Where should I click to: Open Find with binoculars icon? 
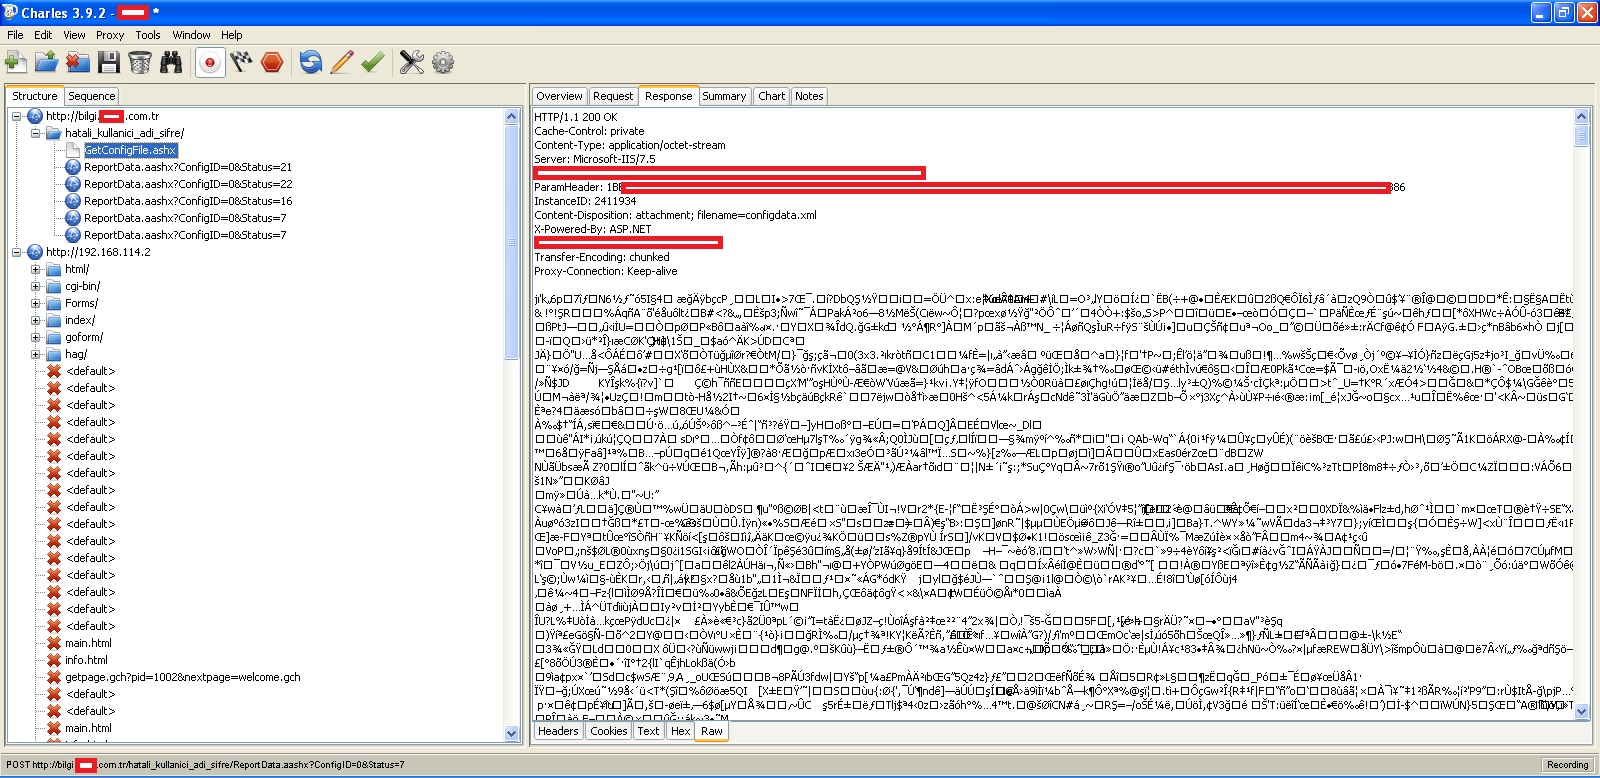point(171,62)
